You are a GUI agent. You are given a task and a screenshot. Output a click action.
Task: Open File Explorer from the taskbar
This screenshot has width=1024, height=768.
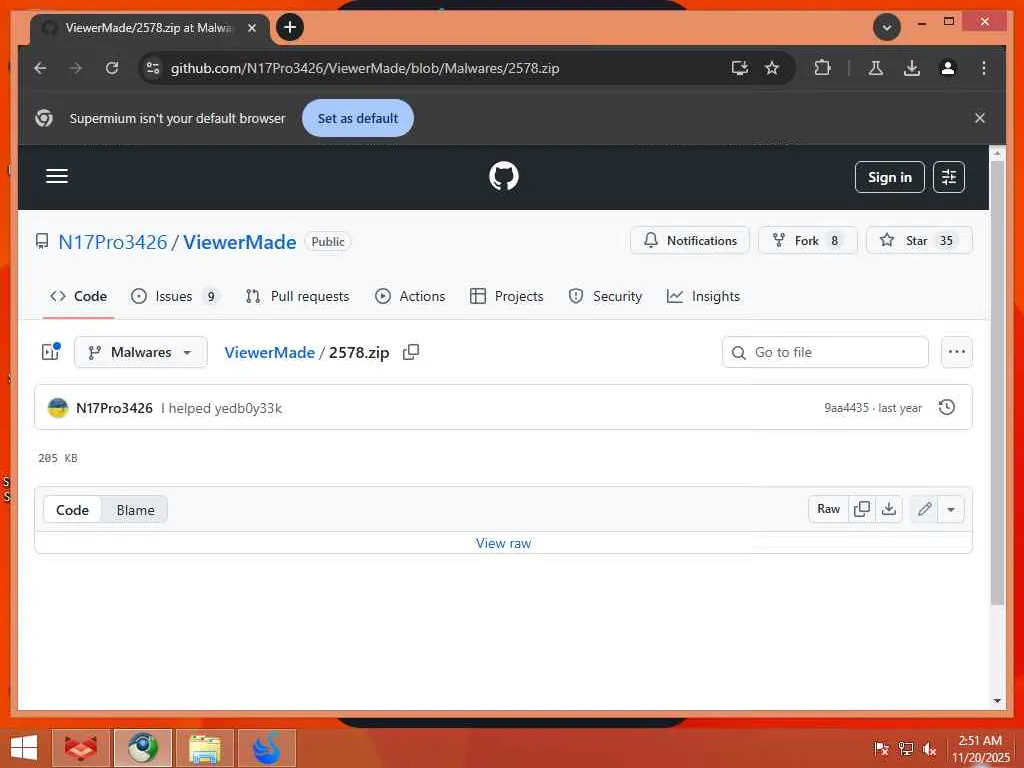(205, 748)
